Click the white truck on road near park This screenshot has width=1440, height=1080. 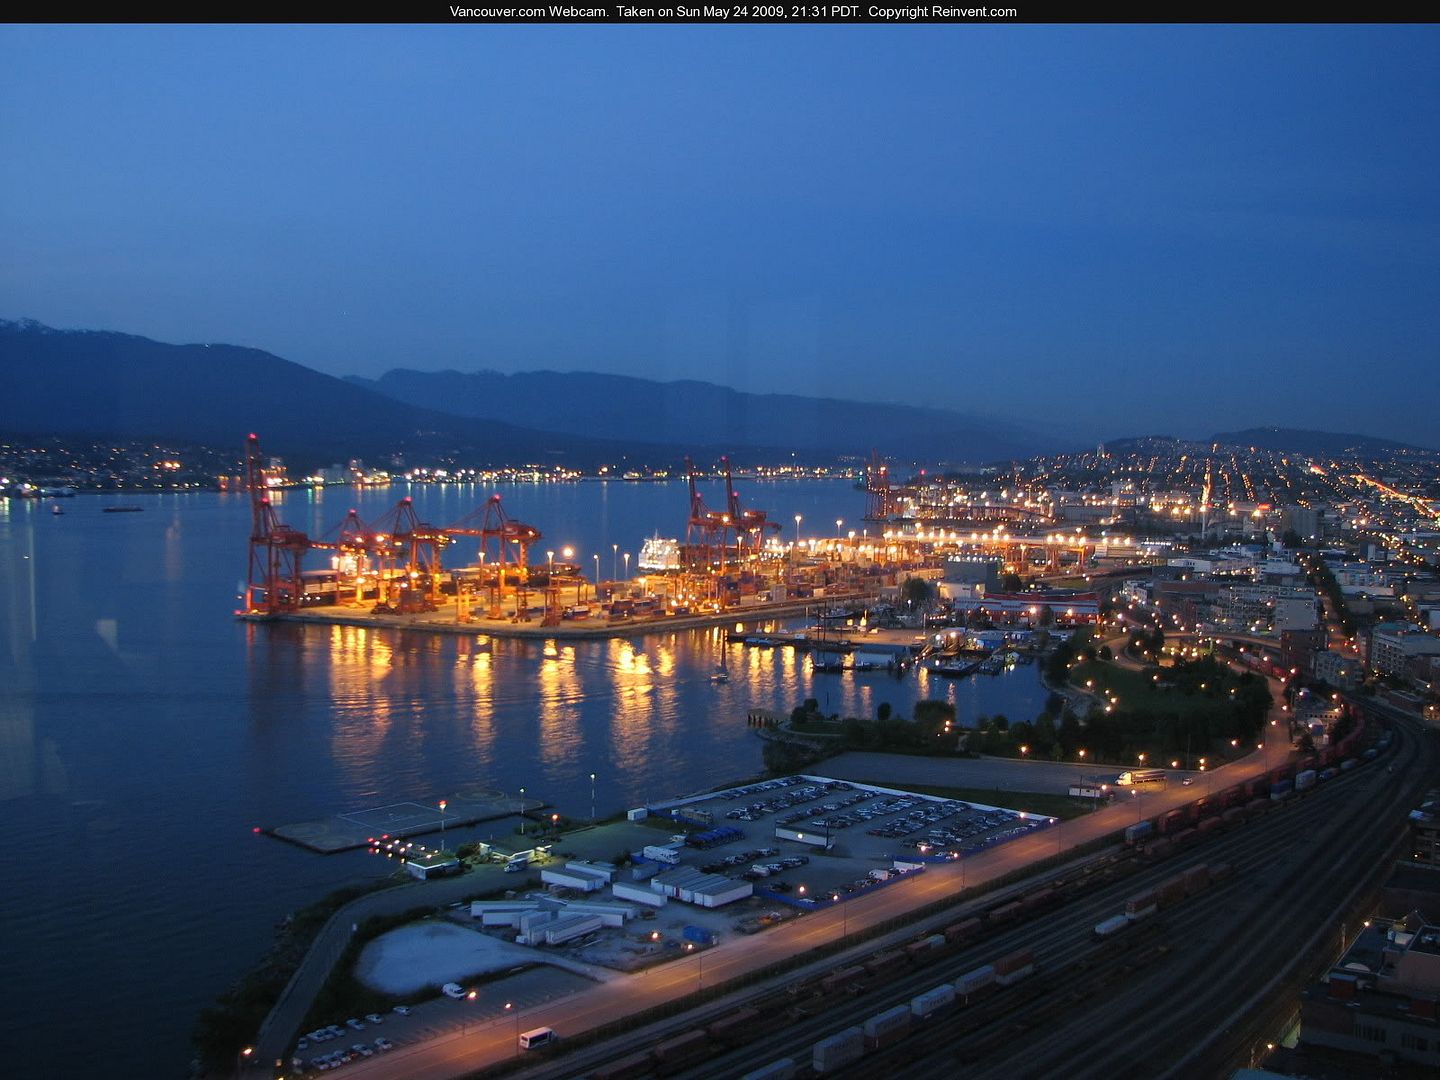(x=1140, y=777)
